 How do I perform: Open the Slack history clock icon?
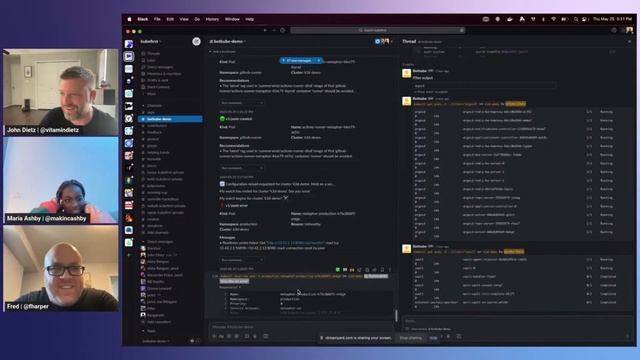tap(282, 30)
